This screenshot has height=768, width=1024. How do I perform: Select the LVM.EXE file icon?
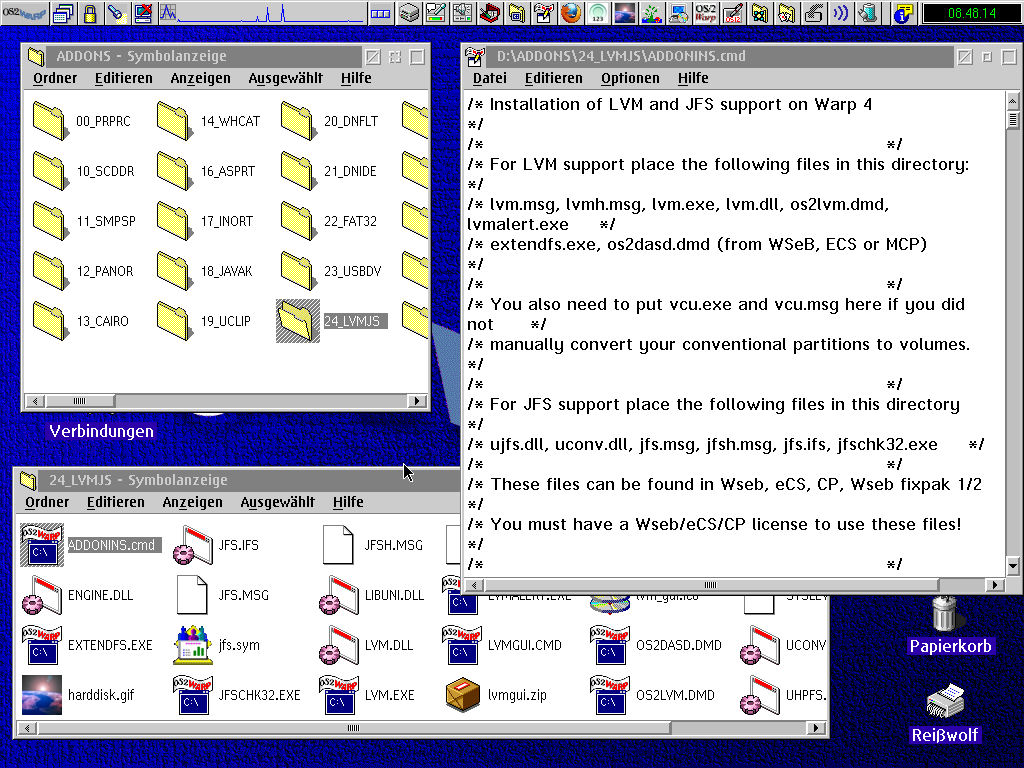(338, 695)
